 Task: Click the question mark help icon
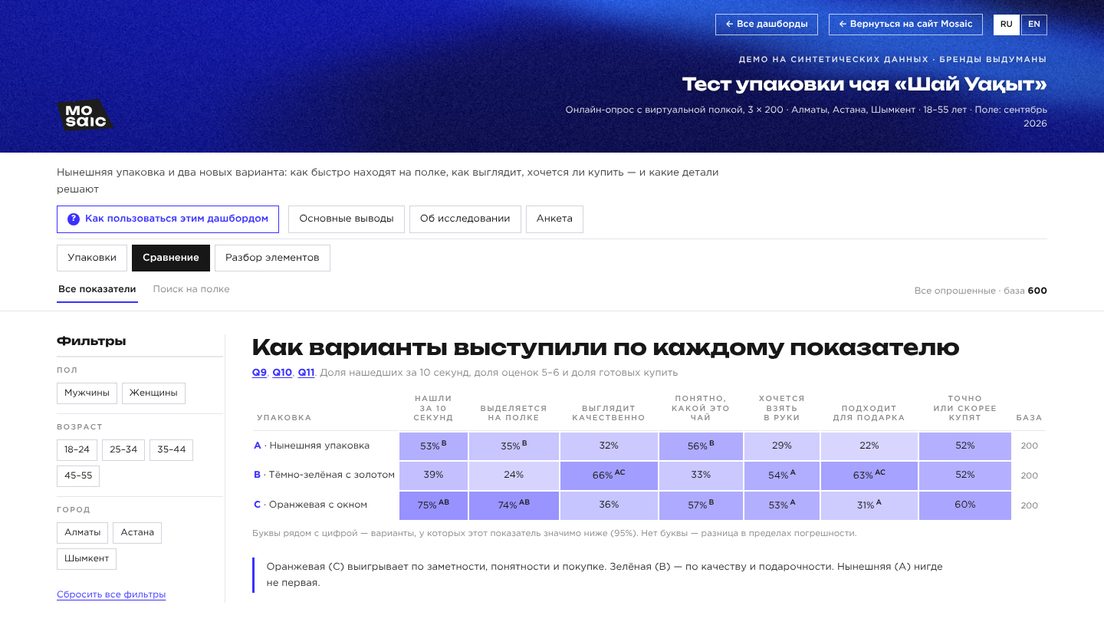click(x=73, y=219)
